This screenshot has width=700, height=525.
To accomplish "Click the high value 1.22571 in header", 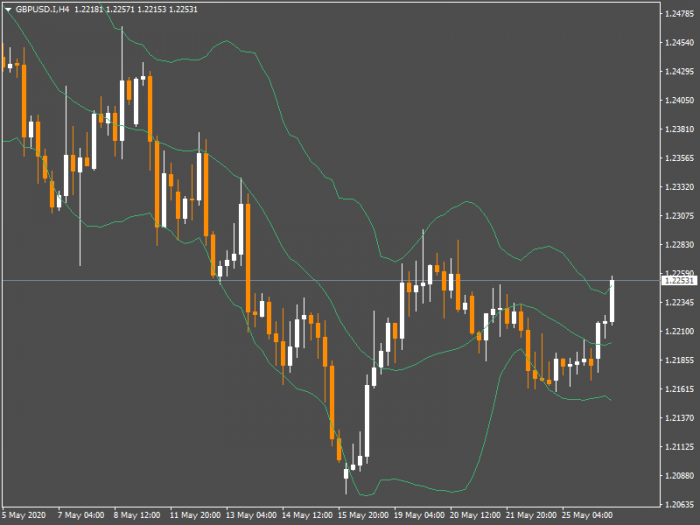I will point(120,9).
